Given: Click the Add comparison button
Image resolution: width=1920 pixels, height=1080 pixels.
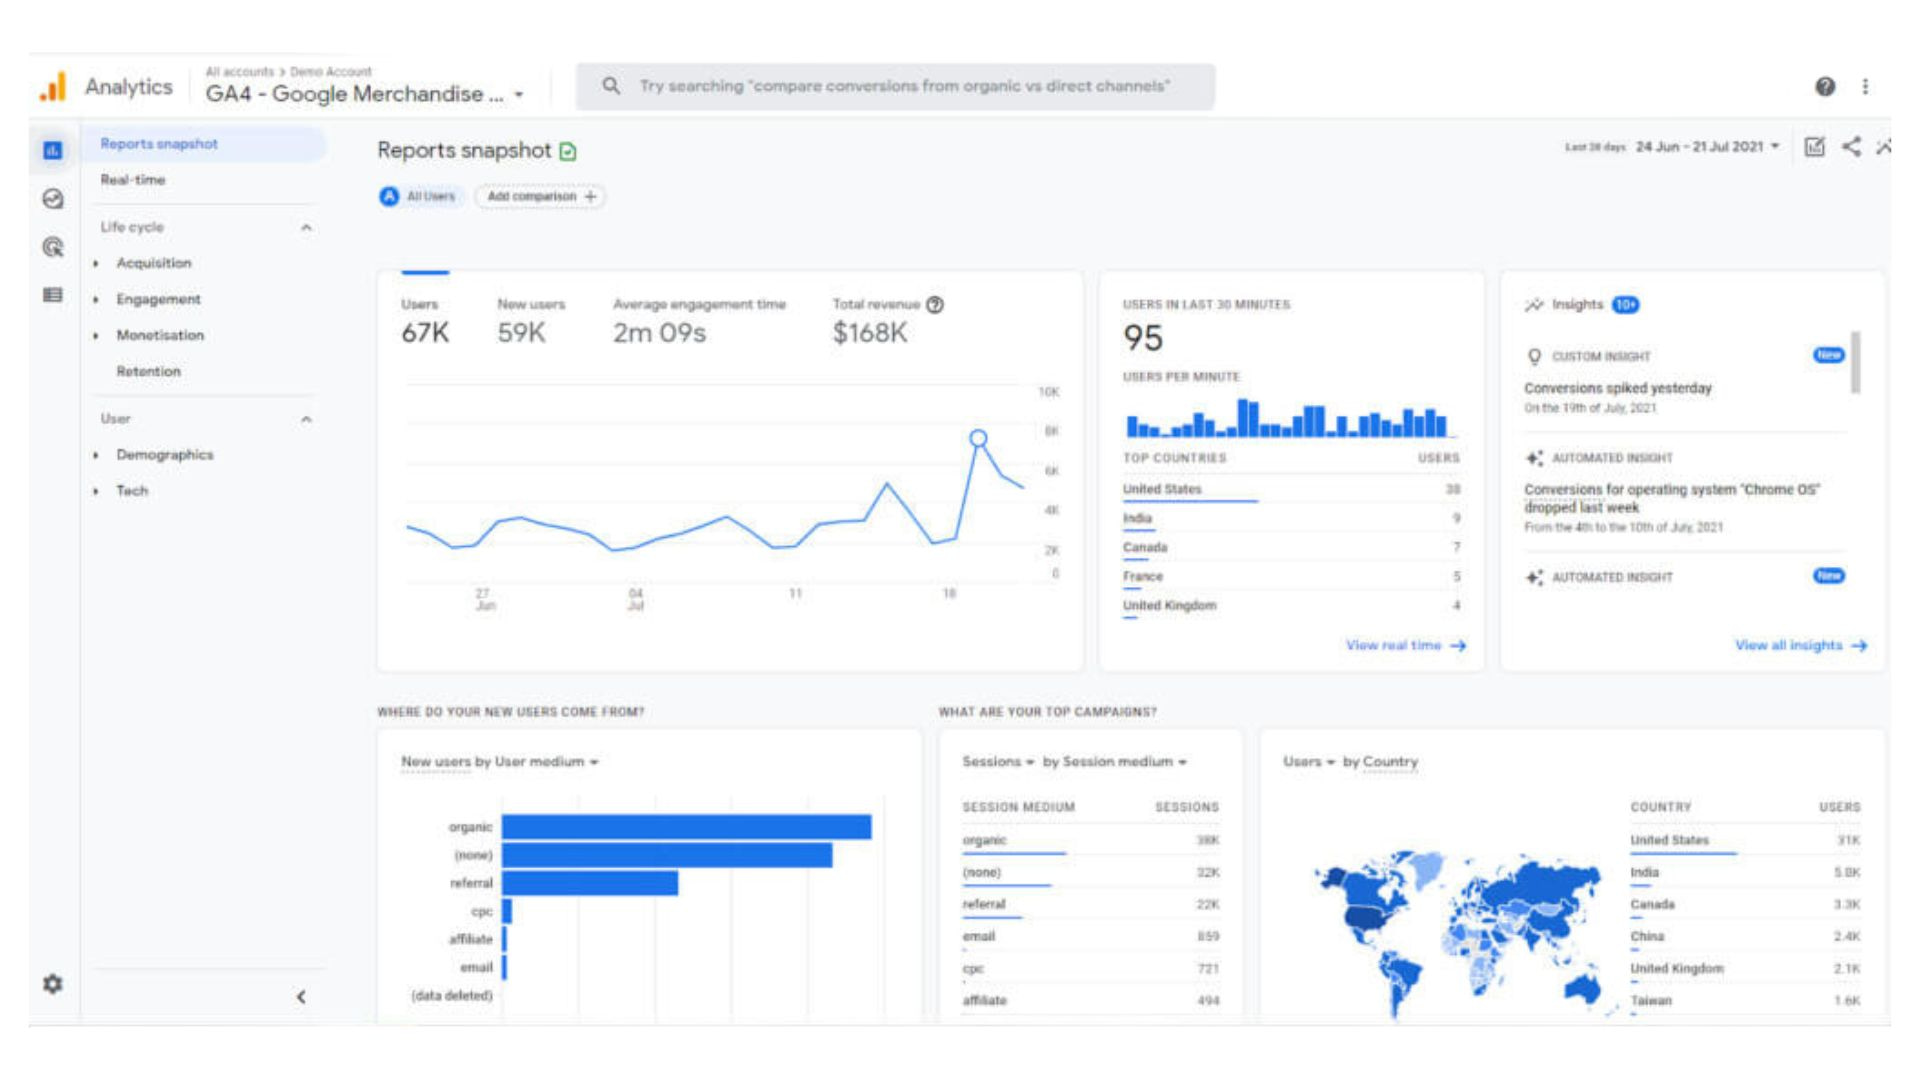Looking at the screenshot, I should 540,197.
